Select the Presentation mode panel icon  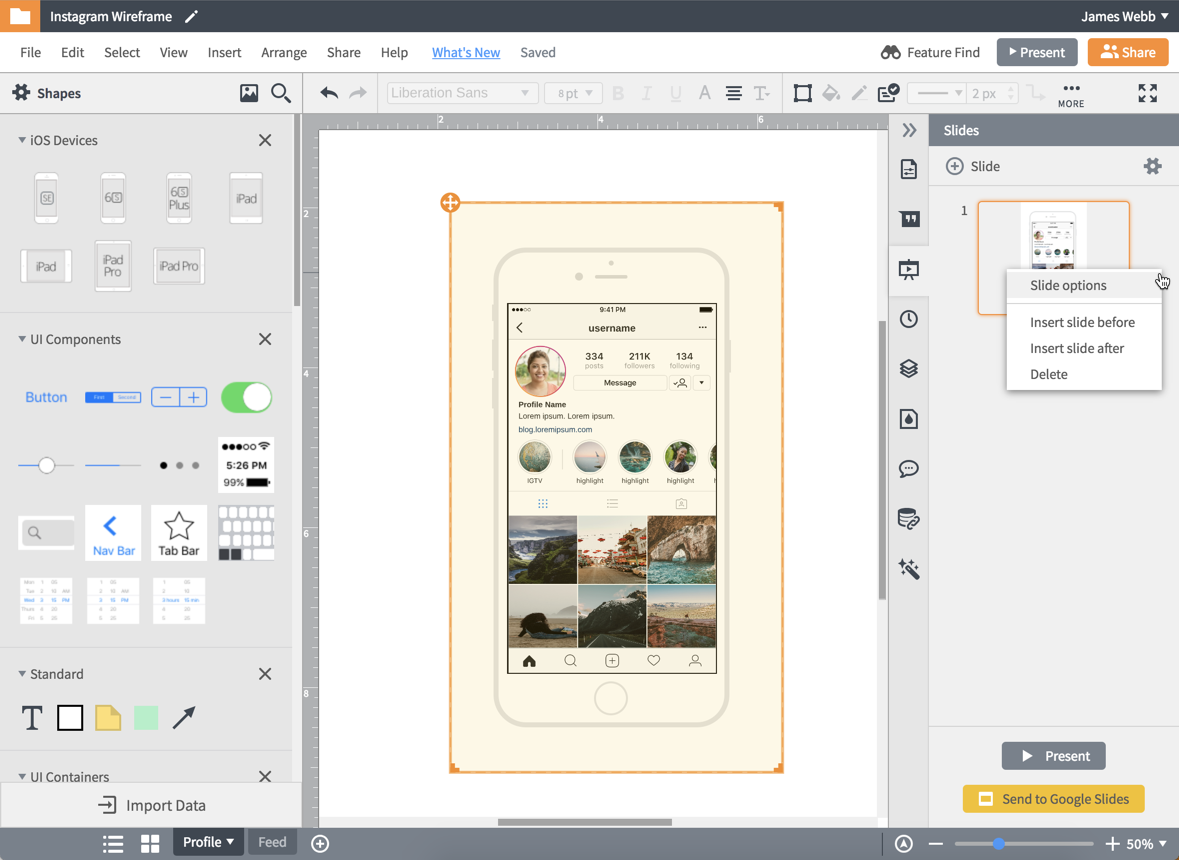pyautogui.click(x=908, y=268)
